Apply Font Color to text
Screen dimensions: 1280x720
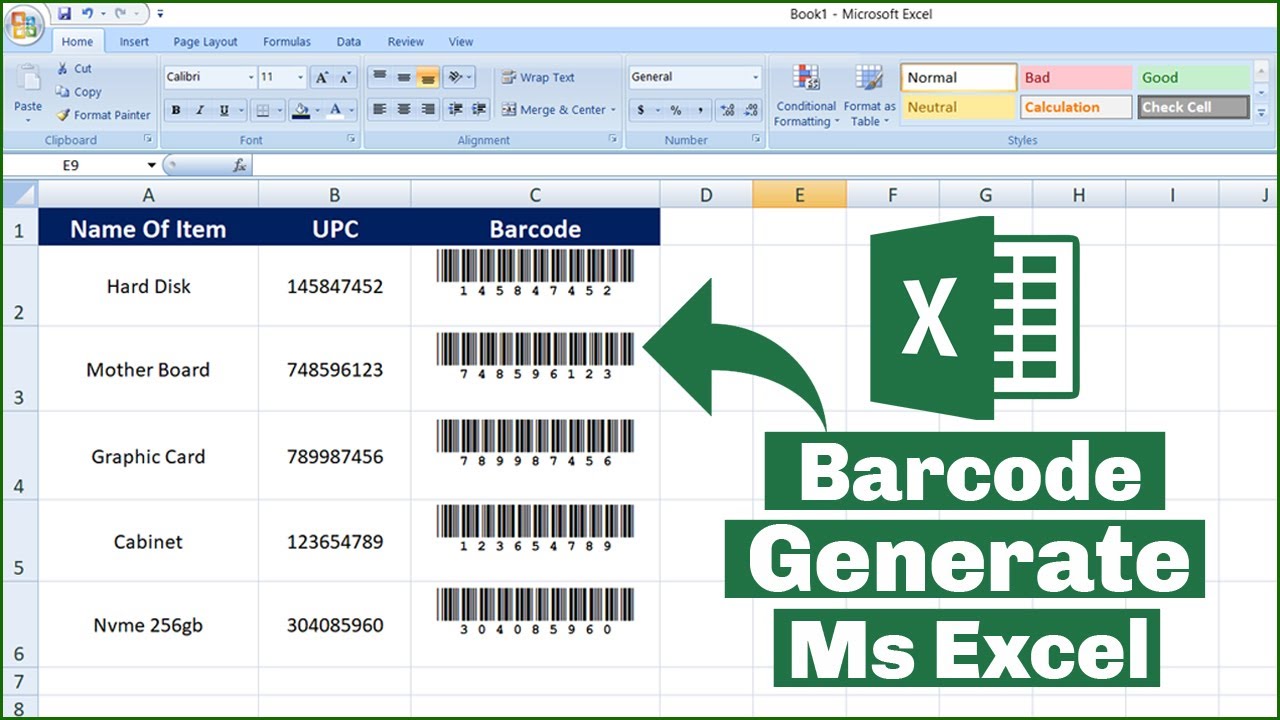335,110
